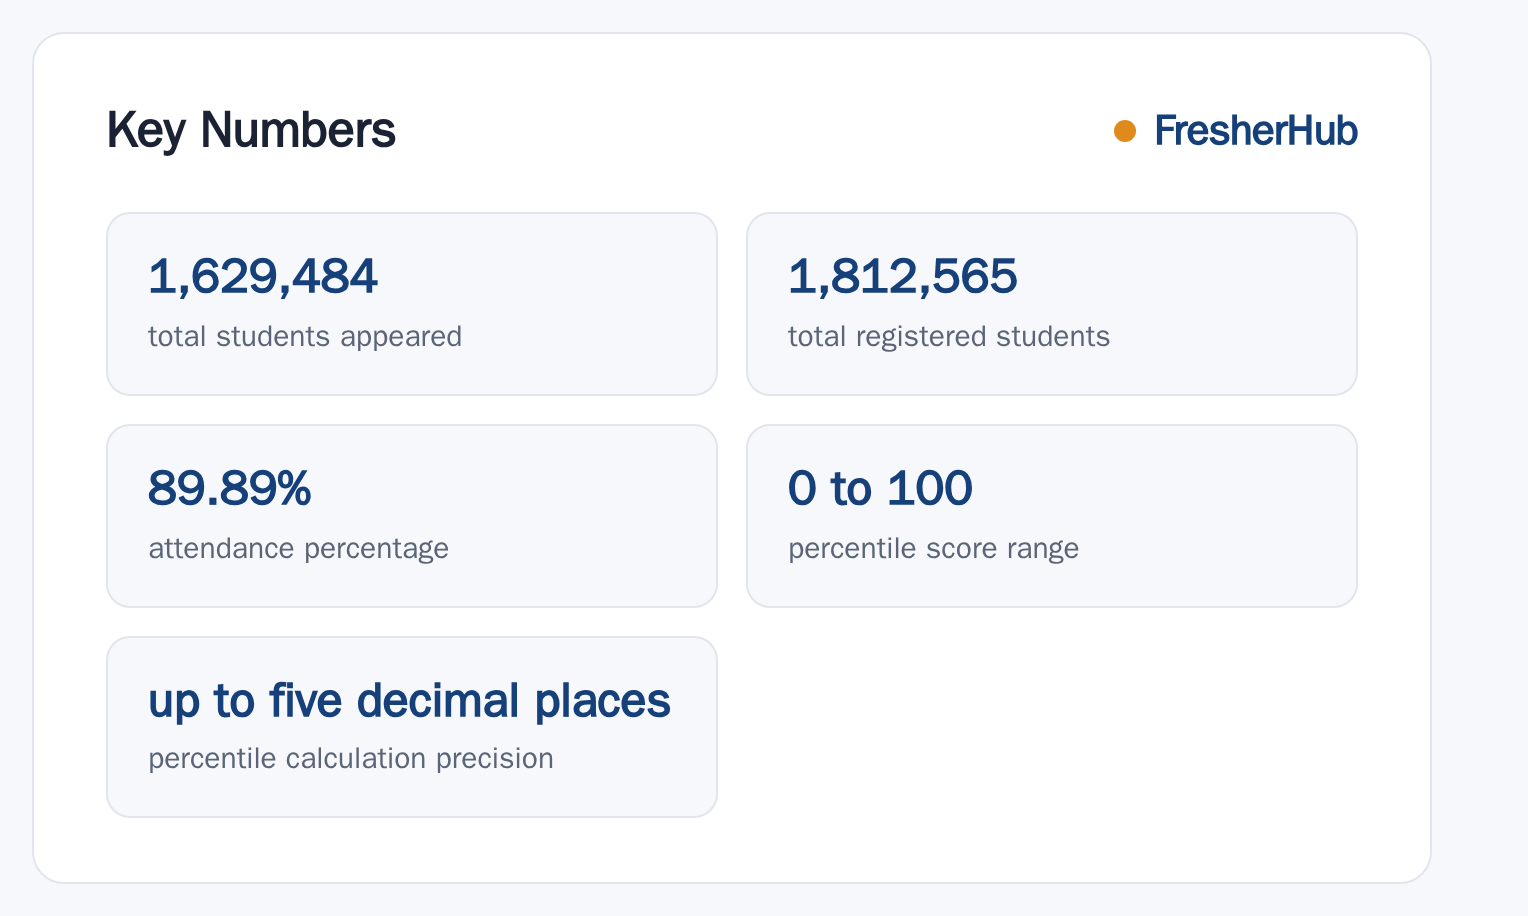
Task: Select the up to five decimal places text
Action: [409, 701]
